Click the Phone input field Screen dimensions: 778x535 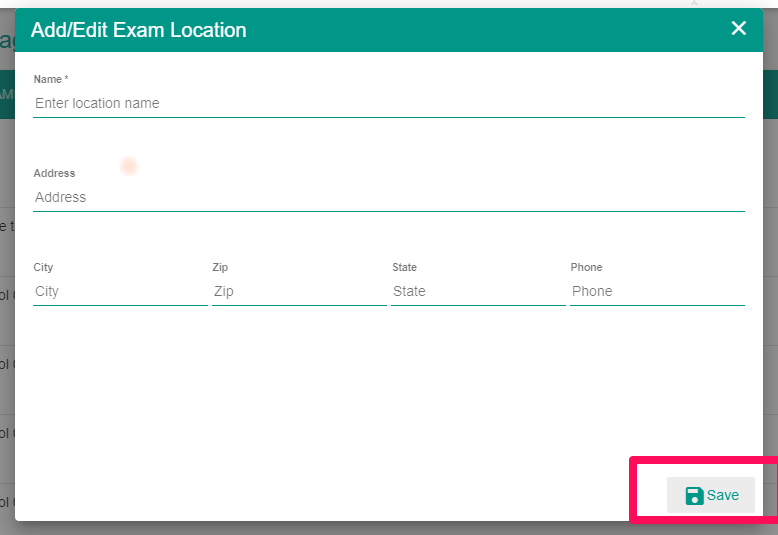tap(657, 291)
